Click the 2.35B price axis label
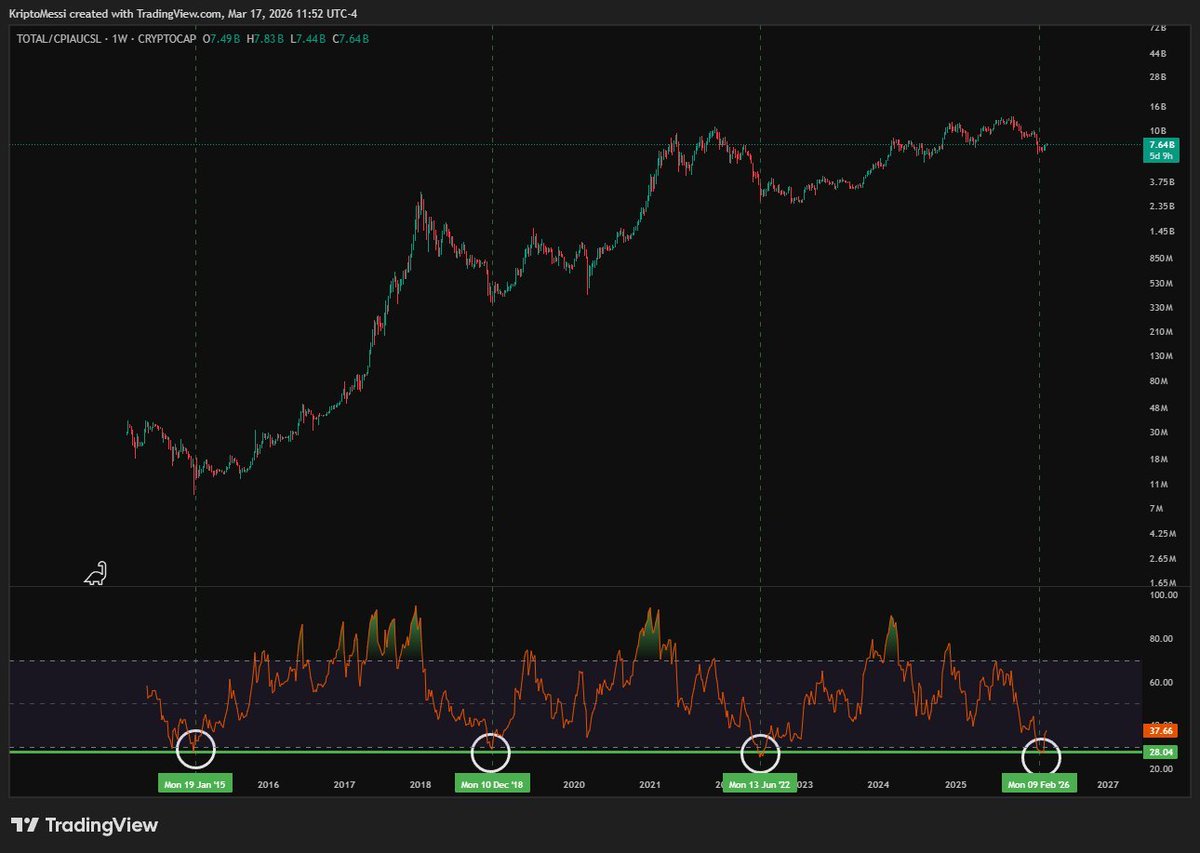Viewport: 1200px width, 853px height. (1162, 207)
